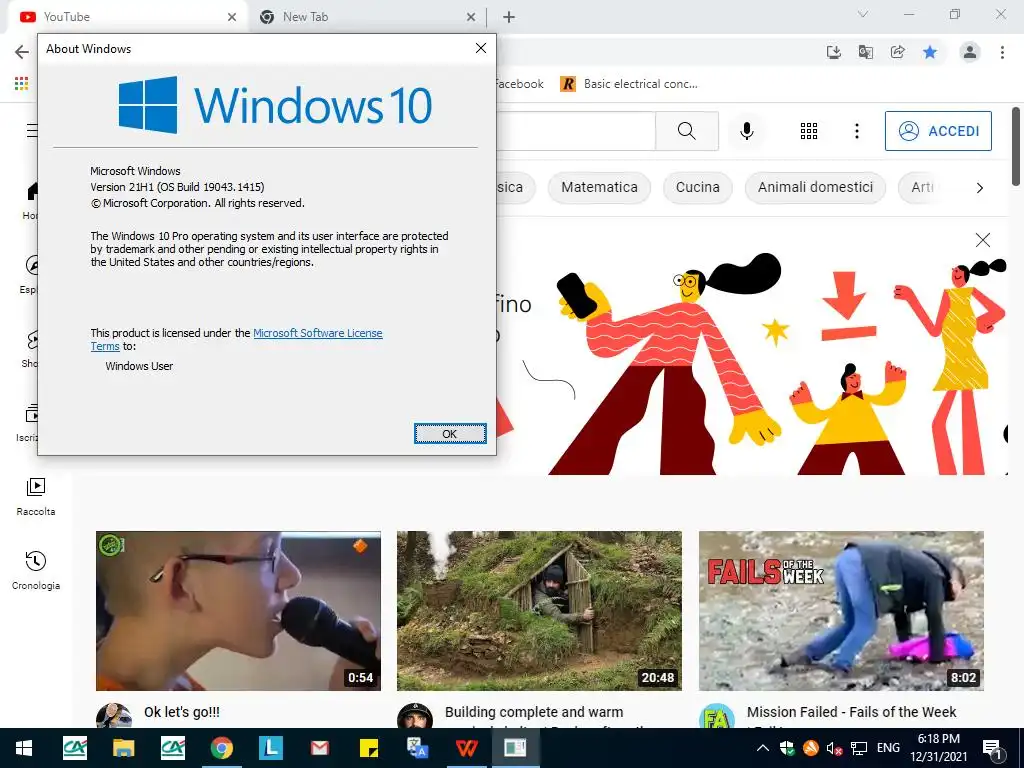
Task: Open the blue L app on taskbar
Action: [270, 748]
